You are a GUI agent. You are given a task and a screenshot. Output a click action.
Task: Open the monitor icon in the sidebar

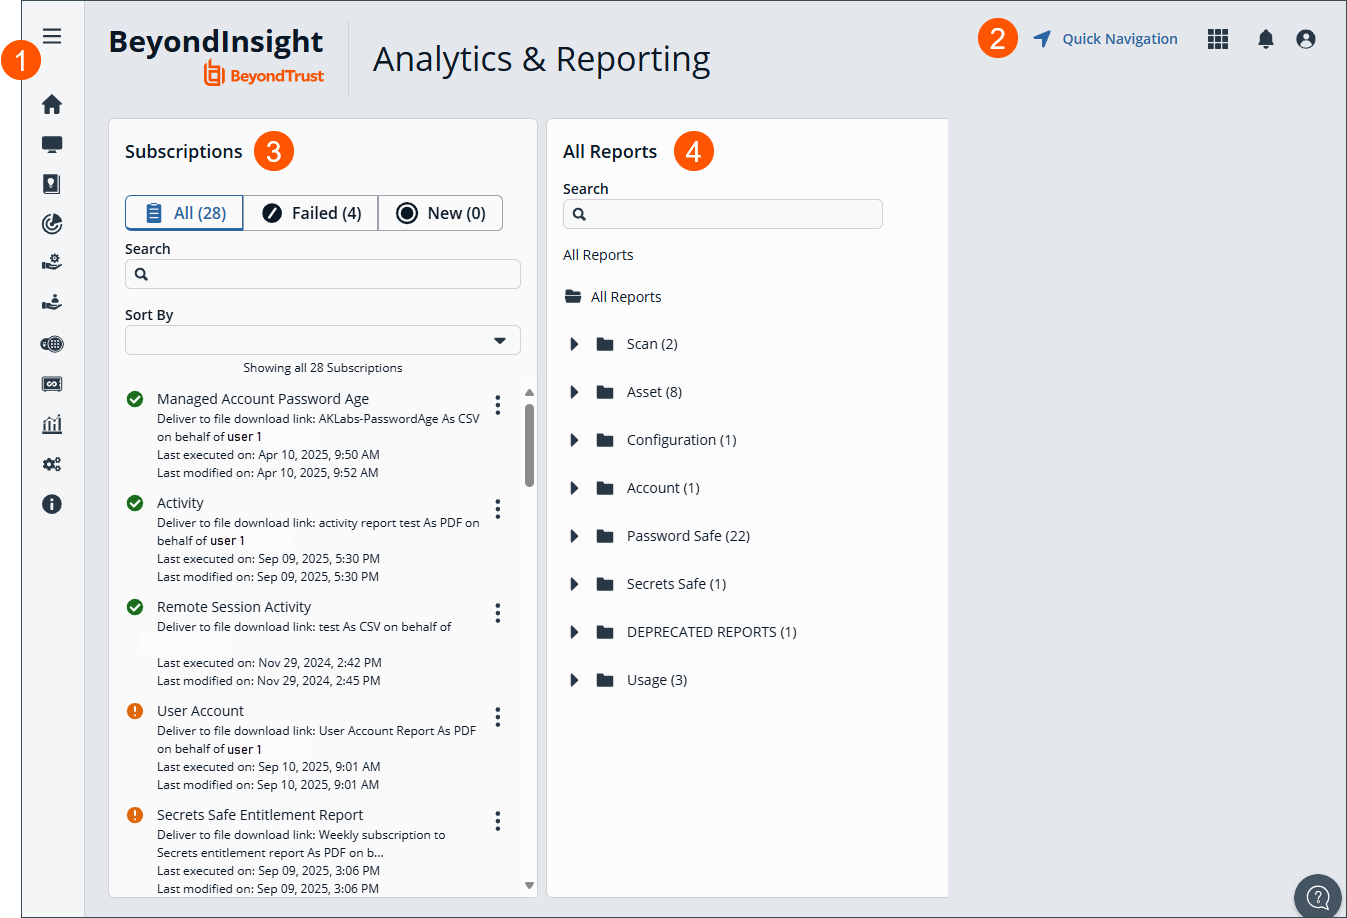pyautogui.click(x=52, y=144)
